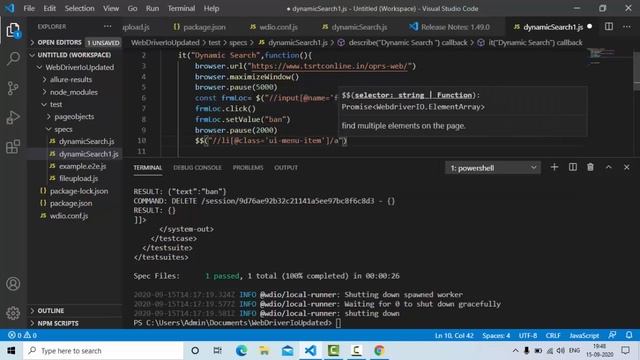Kill terminal with trash icon
The height and width of the screenshot is (360, 640).
[590, 167]
